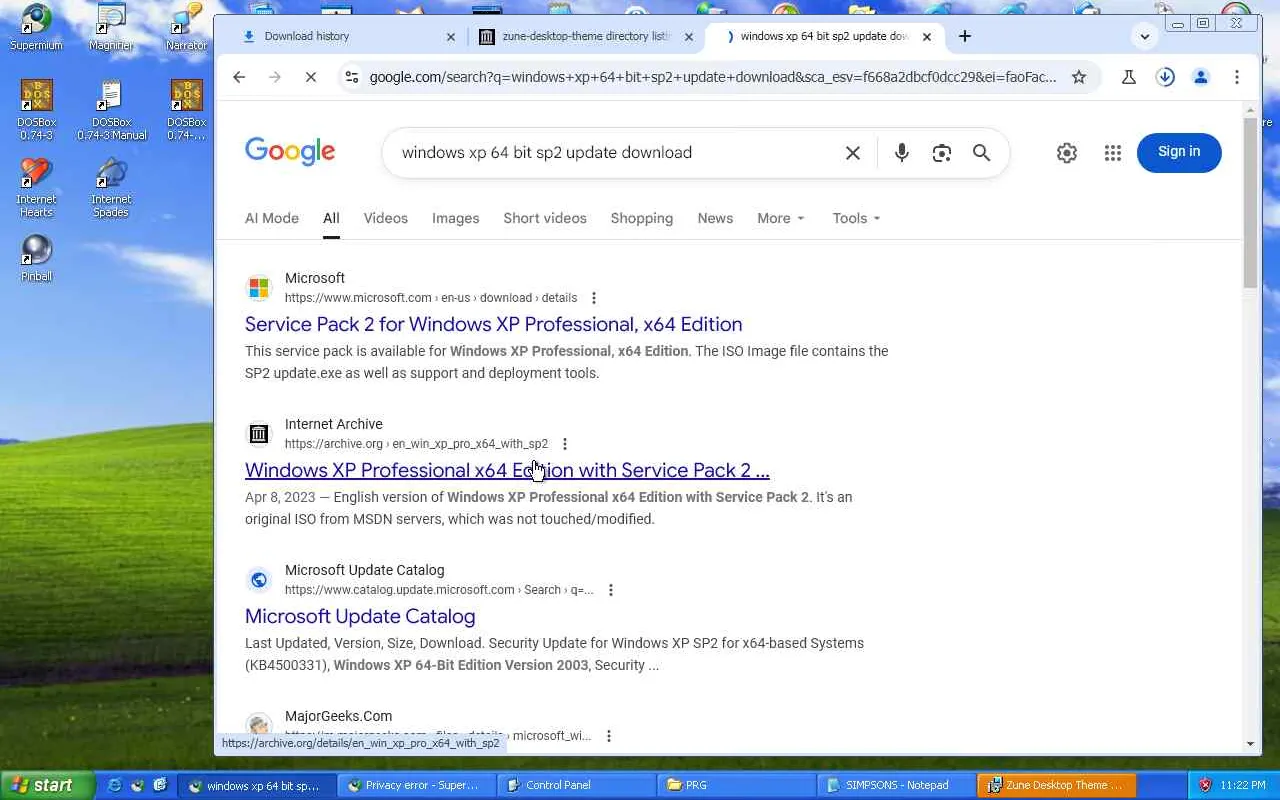Select the AI Mode search tab
Screen dimensions: 1280x800
[x=272, y=218]
